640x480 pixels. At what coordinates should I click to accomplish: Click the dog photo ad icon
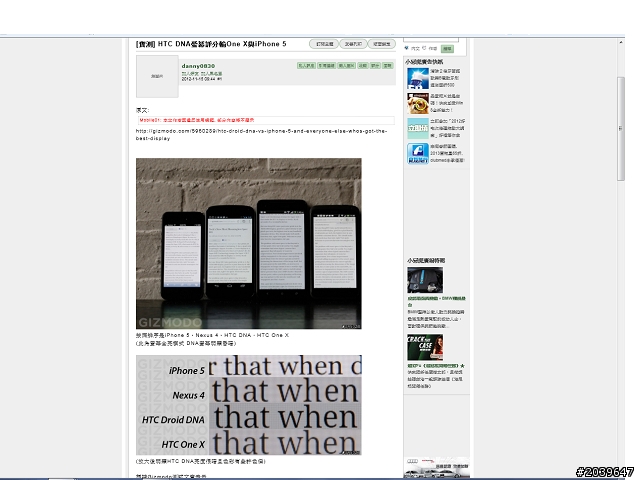pyautogui.click(x=418, y=103)
